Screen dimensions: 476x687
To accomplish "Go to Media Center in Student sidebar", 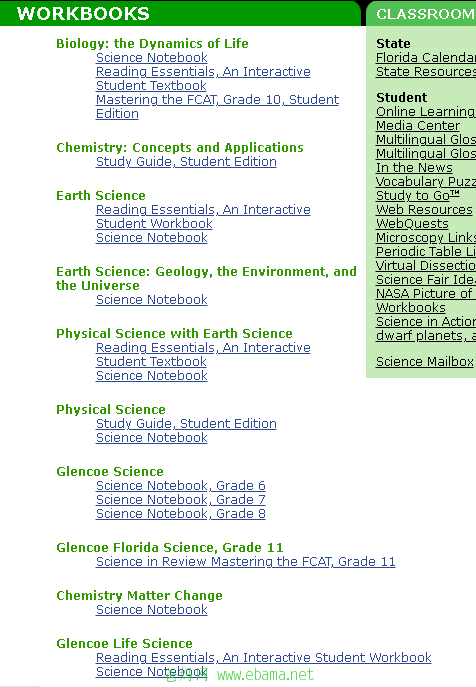I will [418, 126].
